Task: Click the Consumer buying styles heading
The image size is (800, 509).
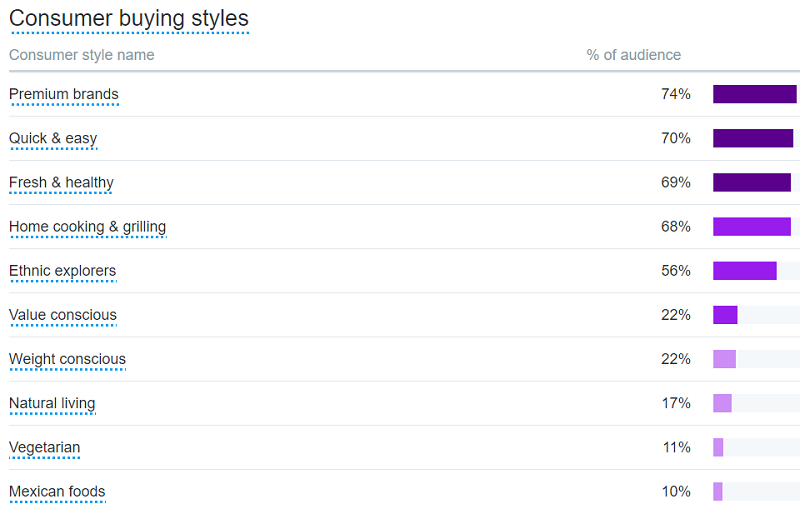Action: click(129, 19)
